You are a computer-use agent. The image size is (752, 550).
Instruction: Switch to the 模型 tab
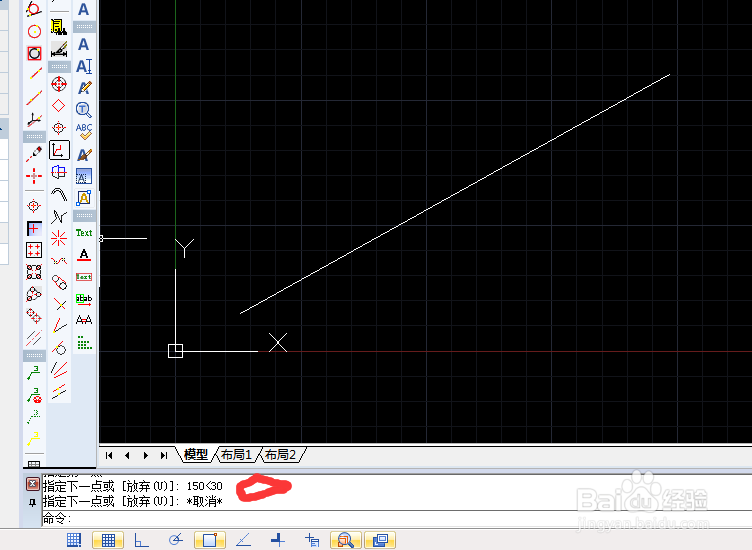196,454
